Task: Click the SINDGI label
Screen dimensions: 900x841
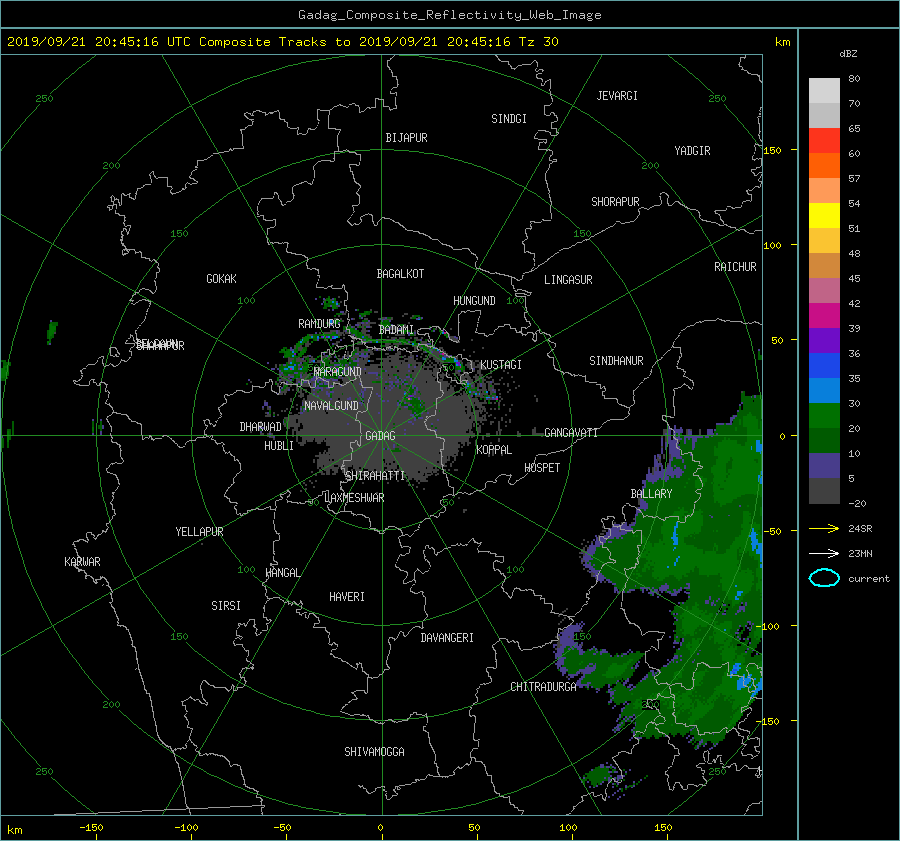Action: 509,119
